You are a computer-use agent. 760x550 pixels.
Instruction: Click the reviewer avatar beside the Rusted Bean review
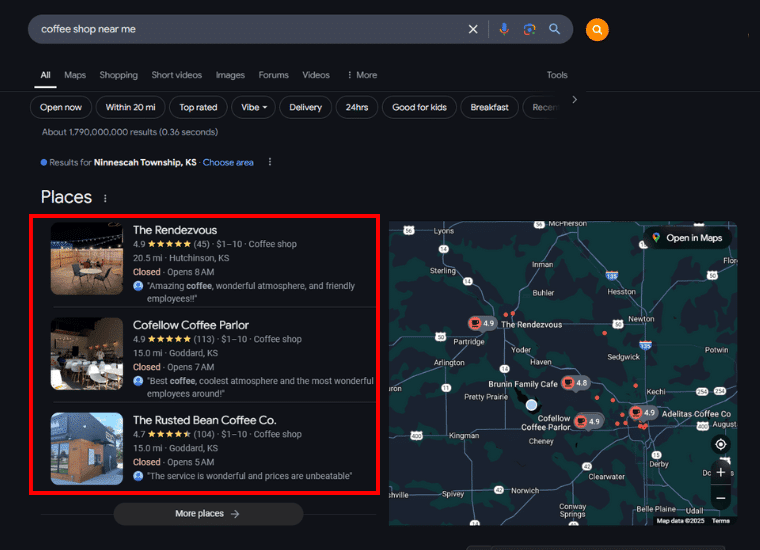pos(138,476)
